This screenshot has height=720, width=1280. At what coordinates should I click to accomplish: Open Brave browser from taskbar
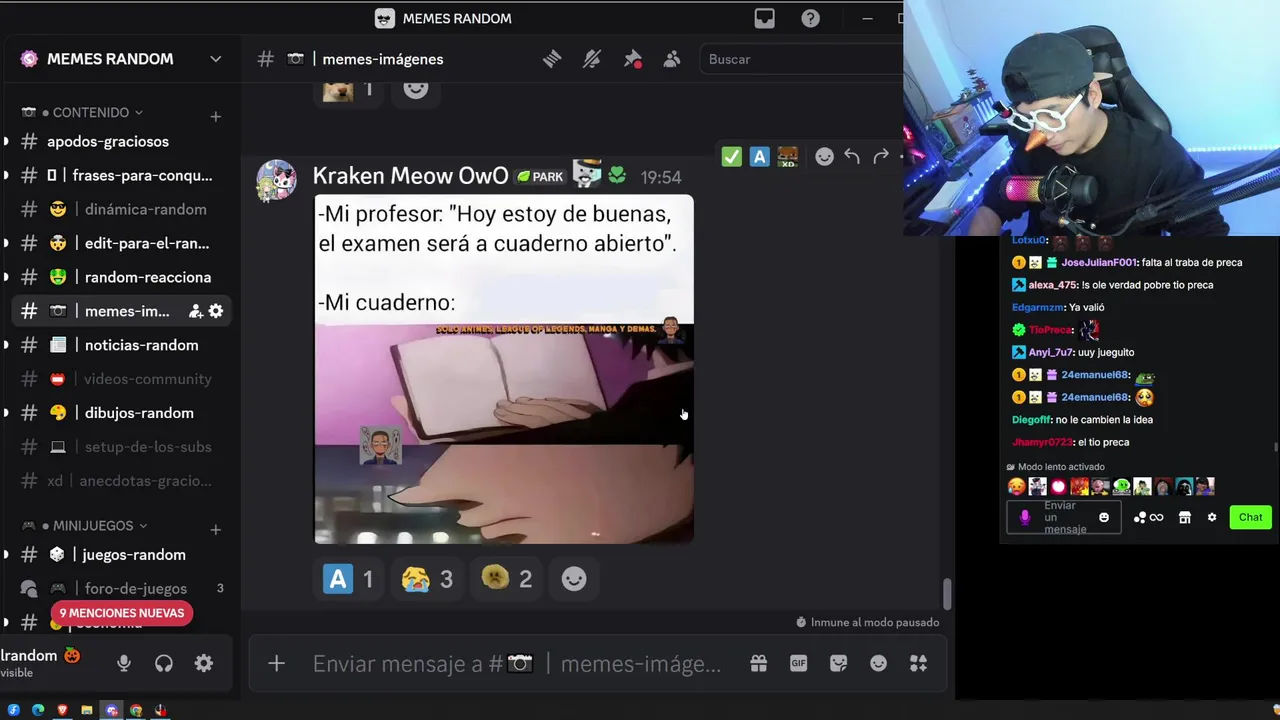[62, 710]
